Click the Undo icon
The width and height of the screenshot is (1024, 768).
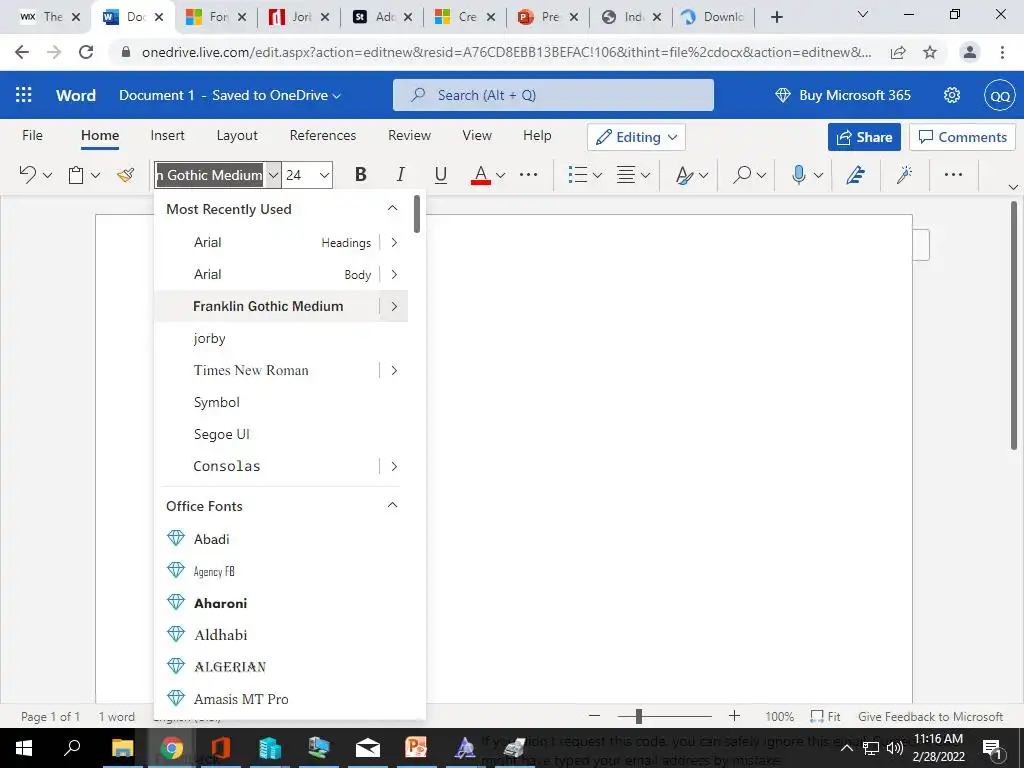pyautogui.click(x=27, y=175)
